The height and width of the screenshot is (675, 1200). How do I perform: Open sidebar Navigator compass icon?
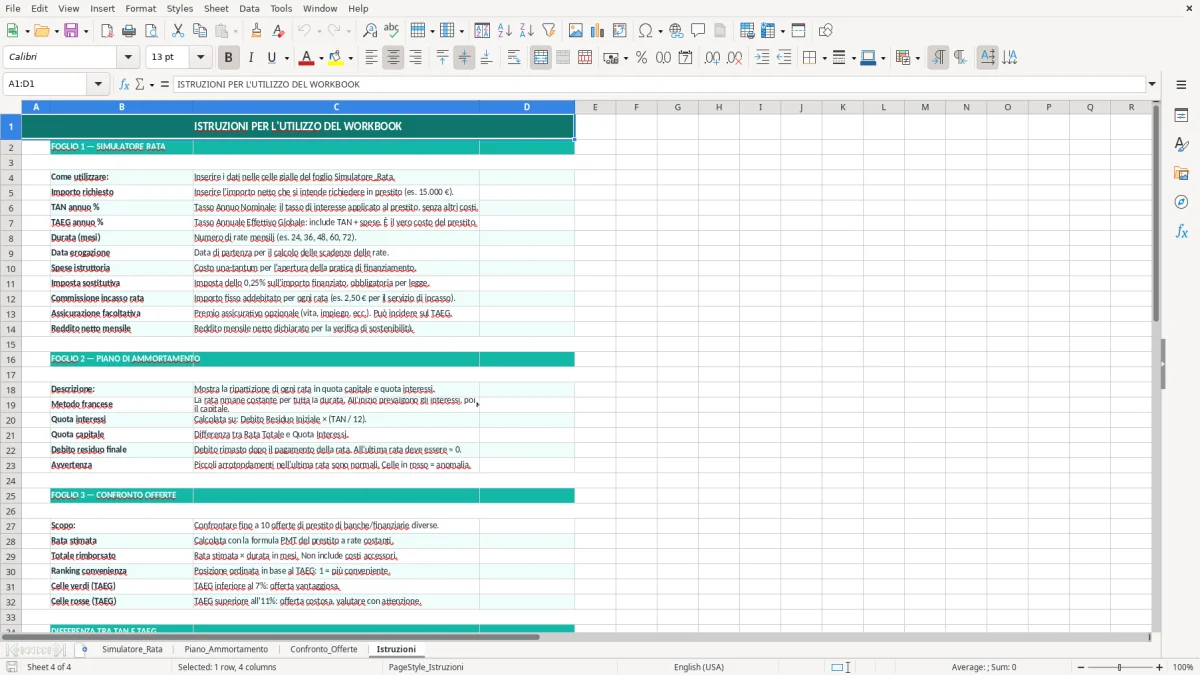[1181, 202]
